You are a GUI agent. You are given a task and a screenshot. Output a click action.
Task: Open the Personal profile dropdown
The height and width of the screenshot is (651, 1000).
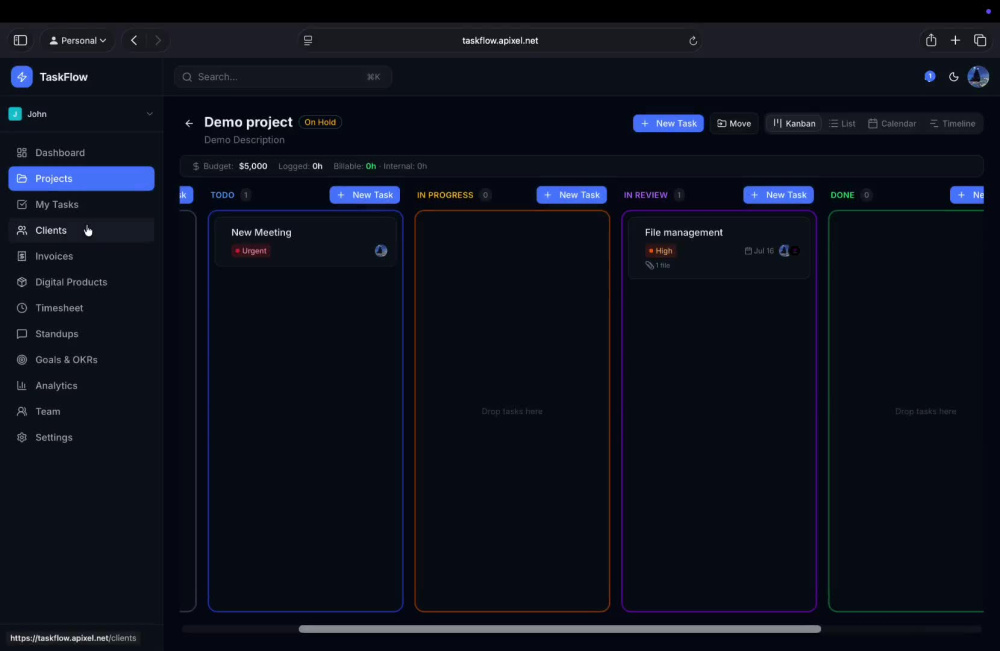coord(78,40)
